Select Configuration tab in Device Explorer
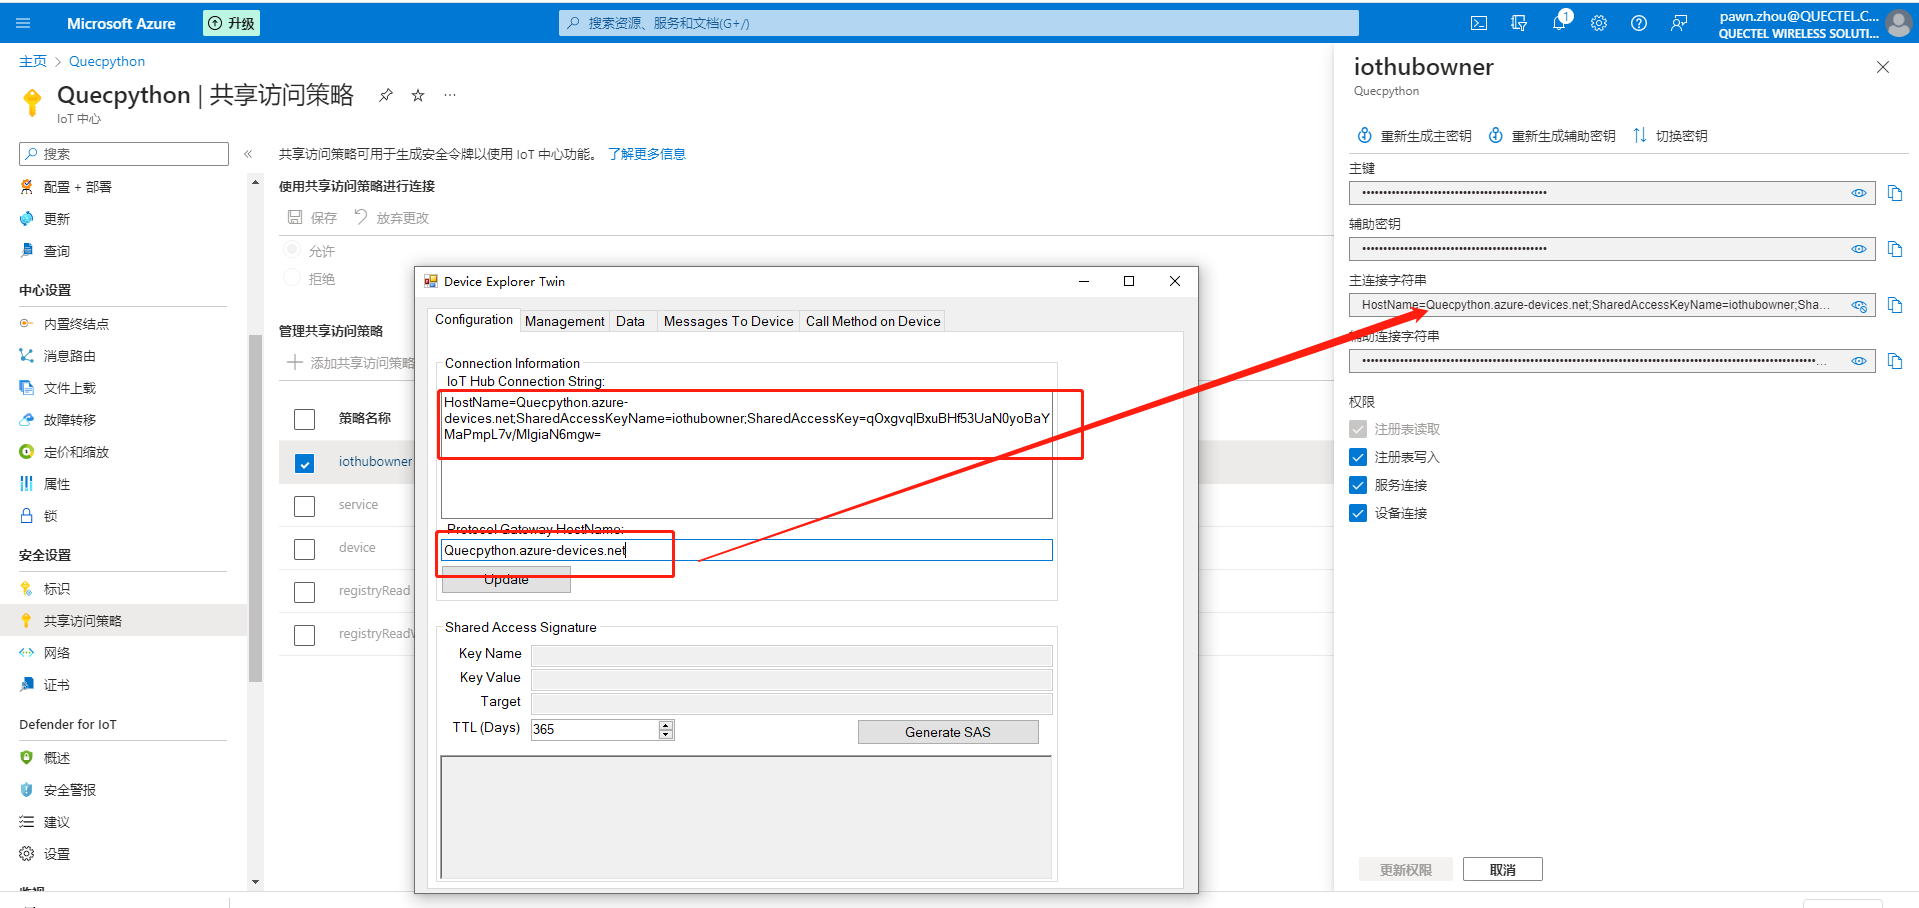Viewport: 1919px width, 908px height. [x=473, y=319]
